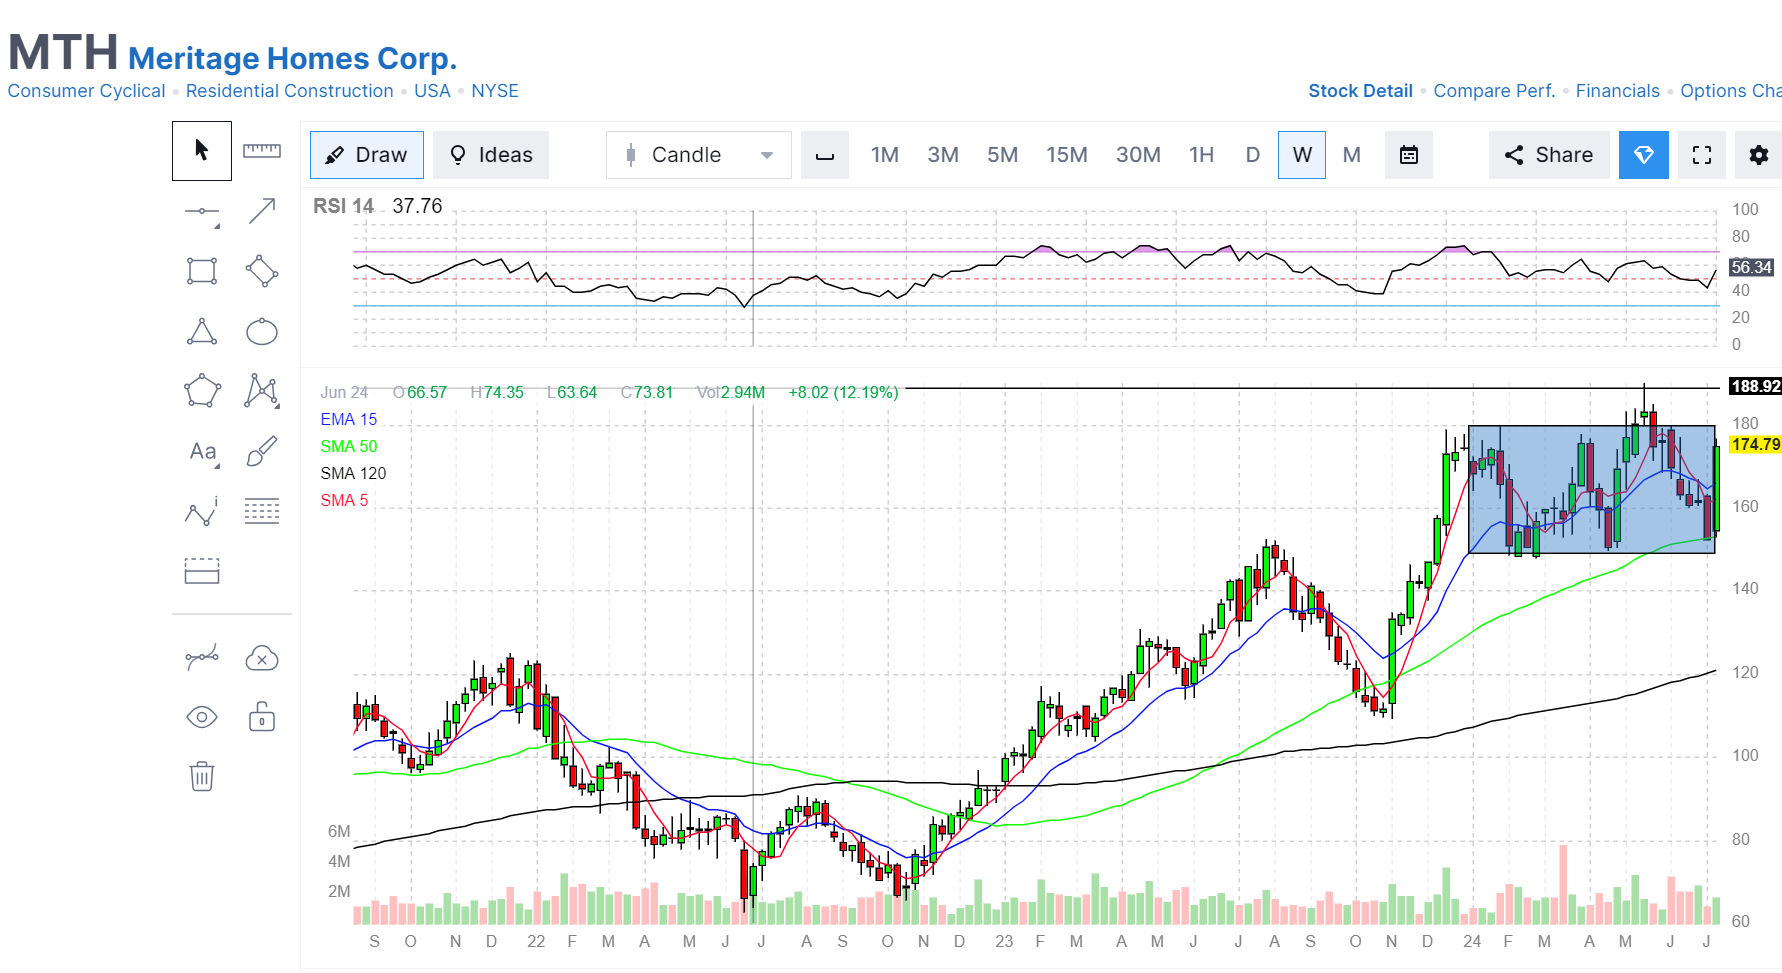Open the Ideas lightbulb button

pyautogui.click(x=491, y=155)
